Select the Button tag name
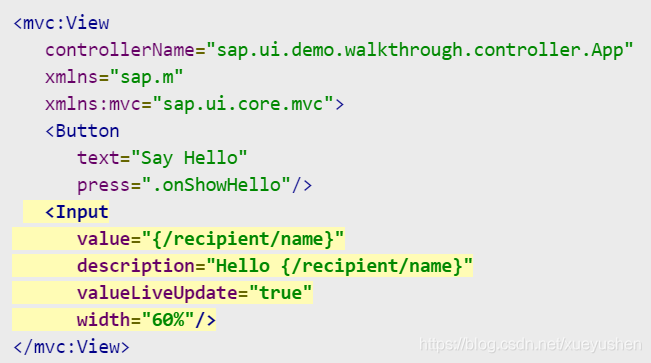 pos(87,131)
